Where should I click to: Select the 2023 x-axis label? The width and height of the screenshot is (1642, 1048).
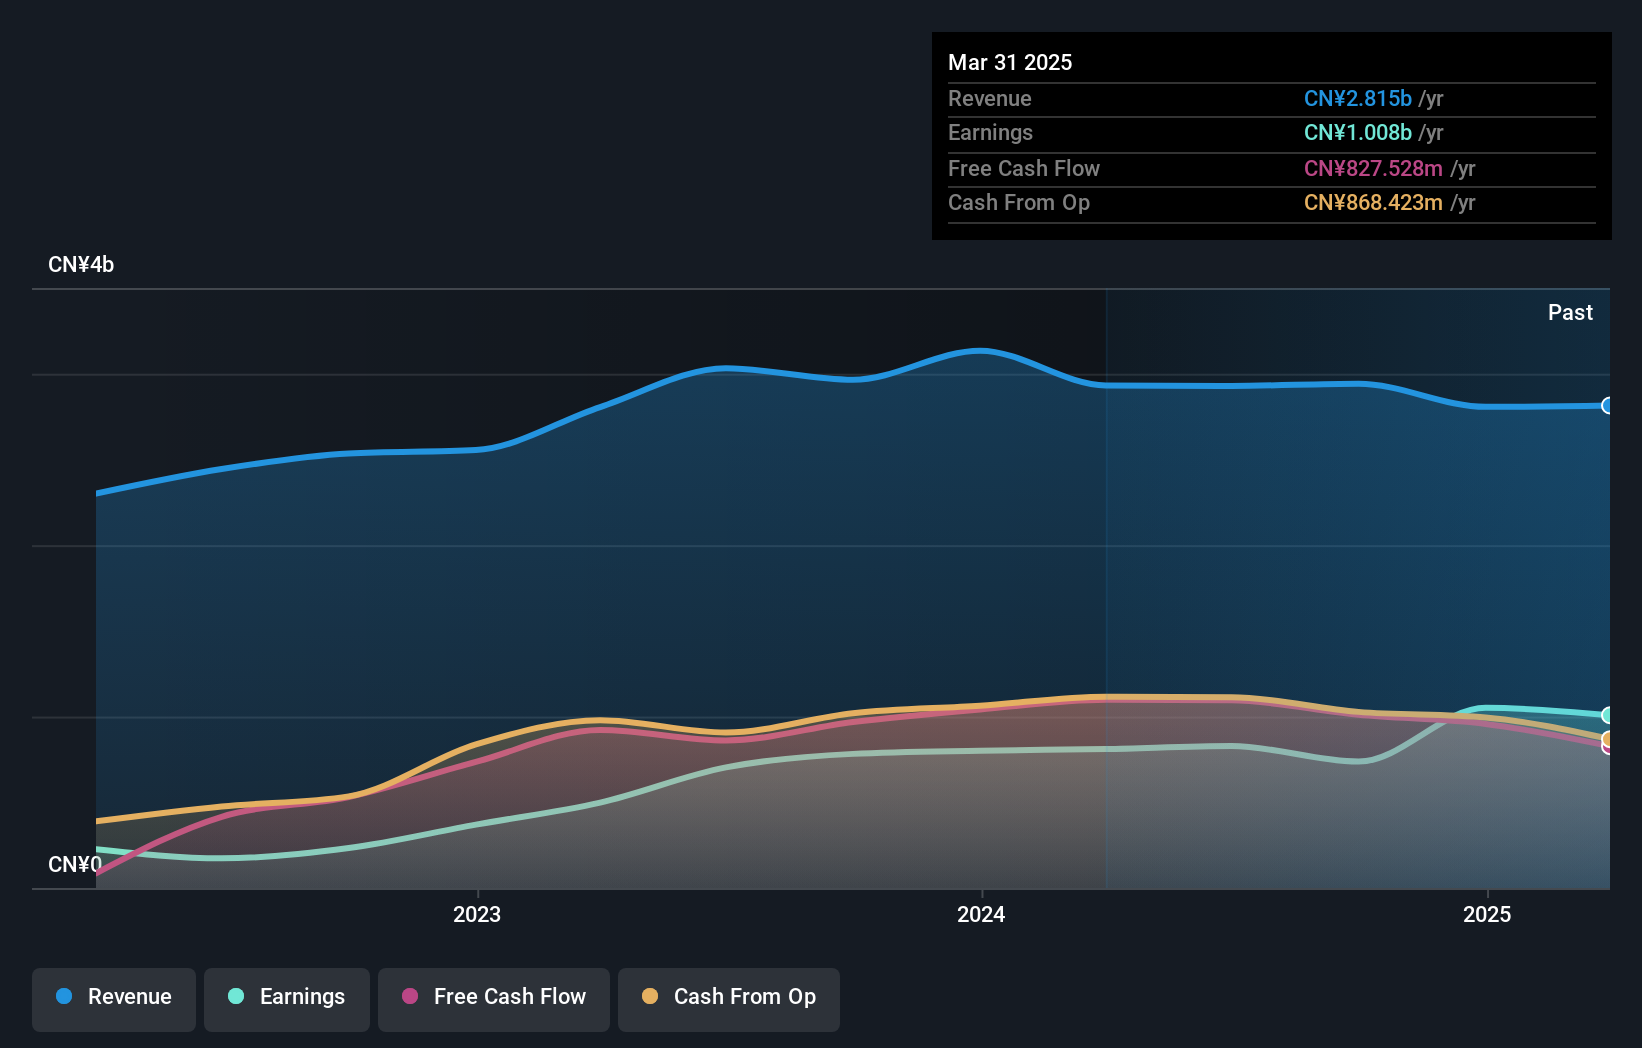[x=477, y=914]
